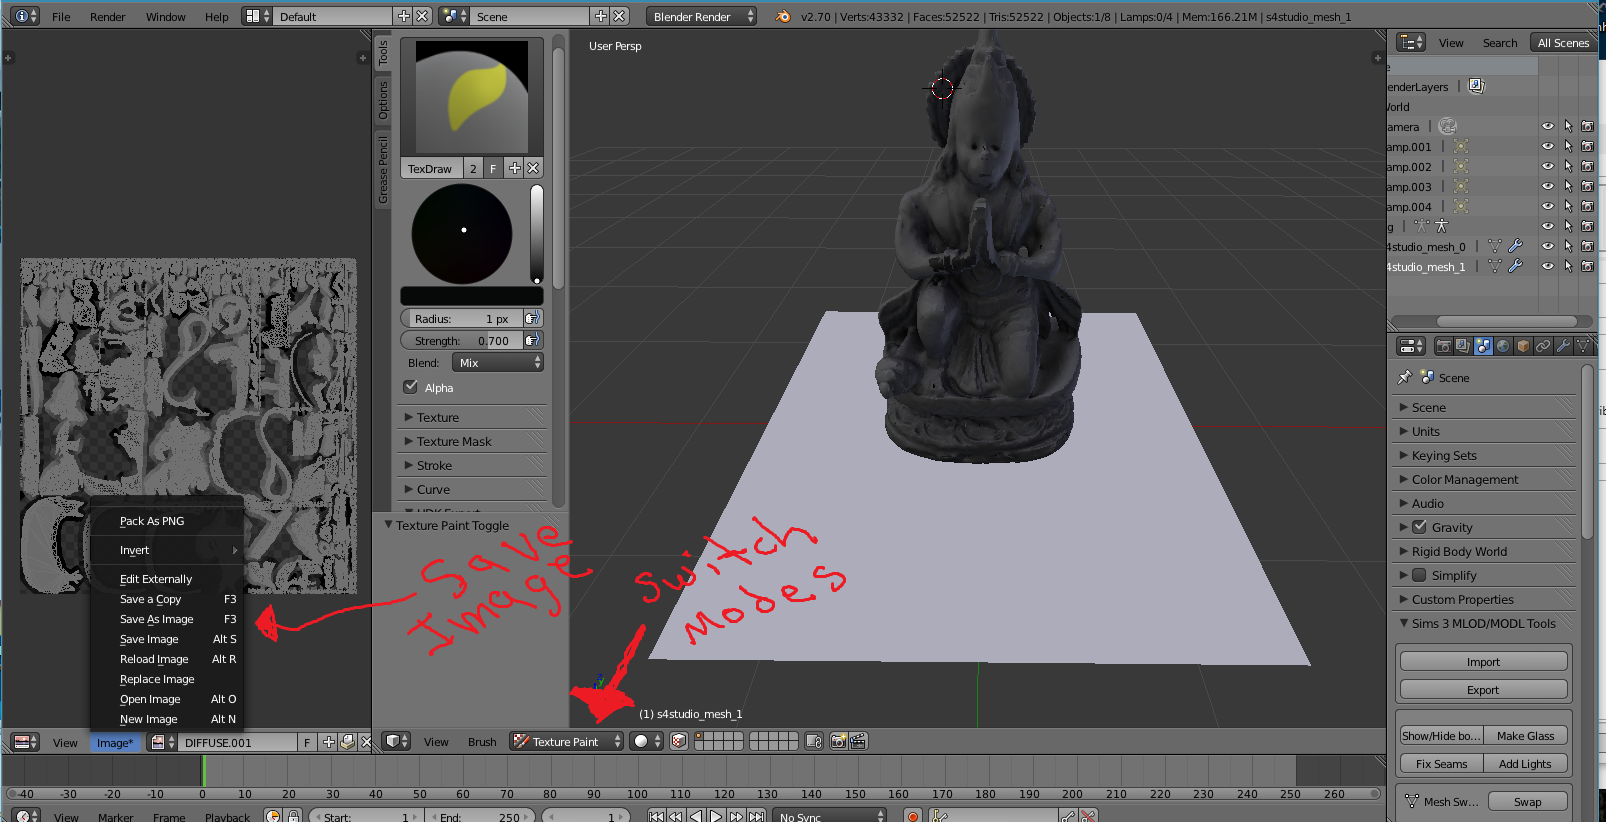The image size is (1606, 822).
Task: Click the brush color wheel
Action: coord(462,234)
